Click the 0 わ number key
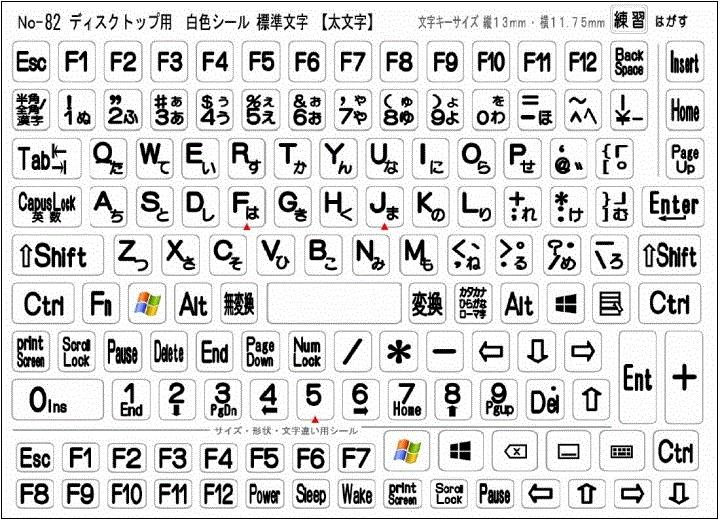Screen dimensions: 720x521 point(491,110)
